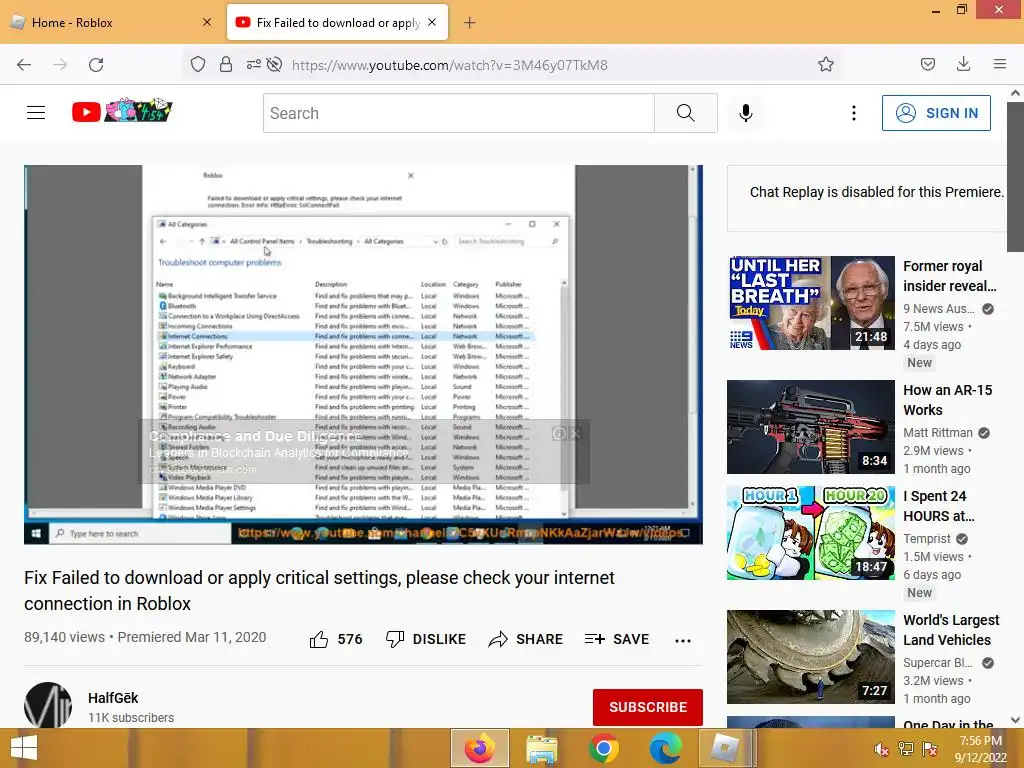Image resolution: width=1024 pixels, height=768 pixels.
Task: Open YouTube settings three-dot menu
Action: [x=854, y=113]
